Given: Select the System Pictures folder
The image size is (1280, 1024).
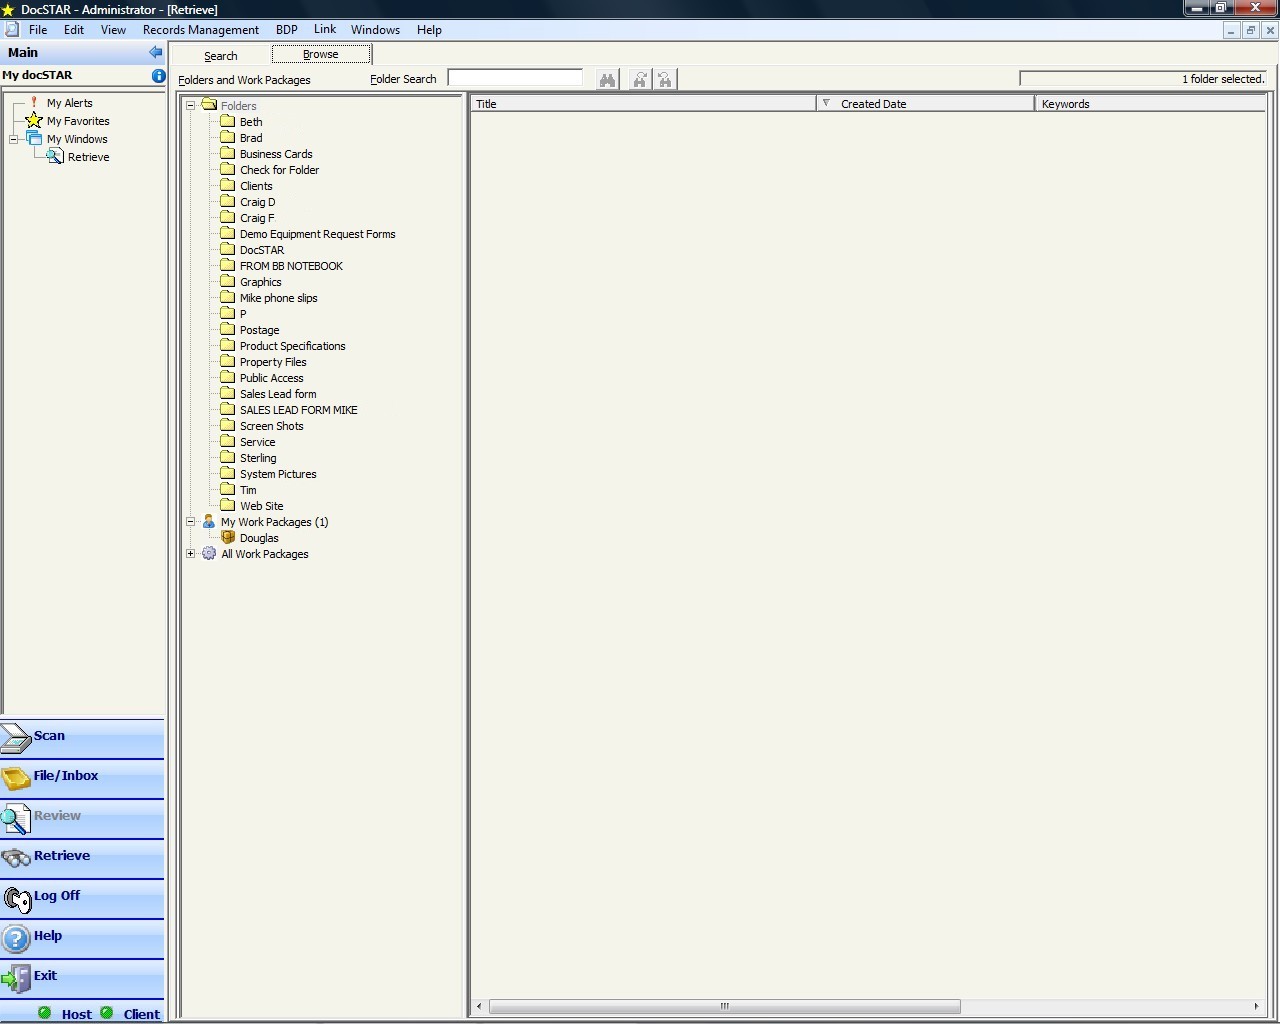Looking at the screenshot, I should [278, 474].
